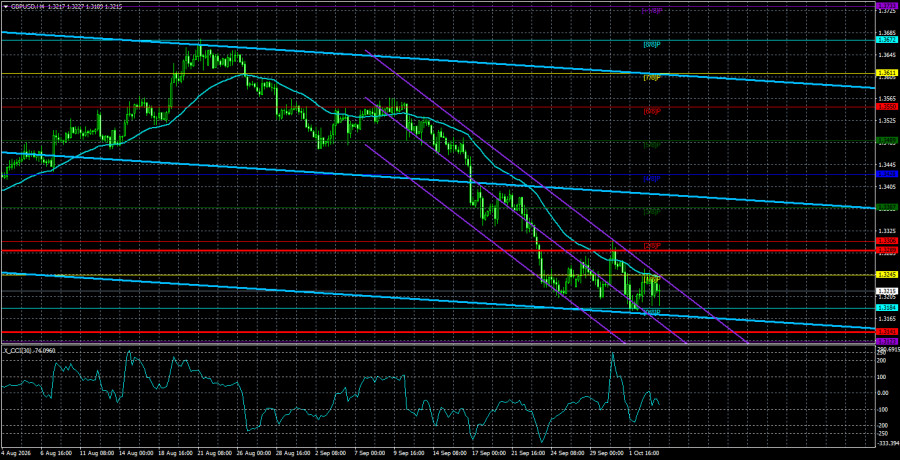Open the GBPUSD chart title dropdown arrow
Screen dimensions: 900x460
tap(6, 6)
